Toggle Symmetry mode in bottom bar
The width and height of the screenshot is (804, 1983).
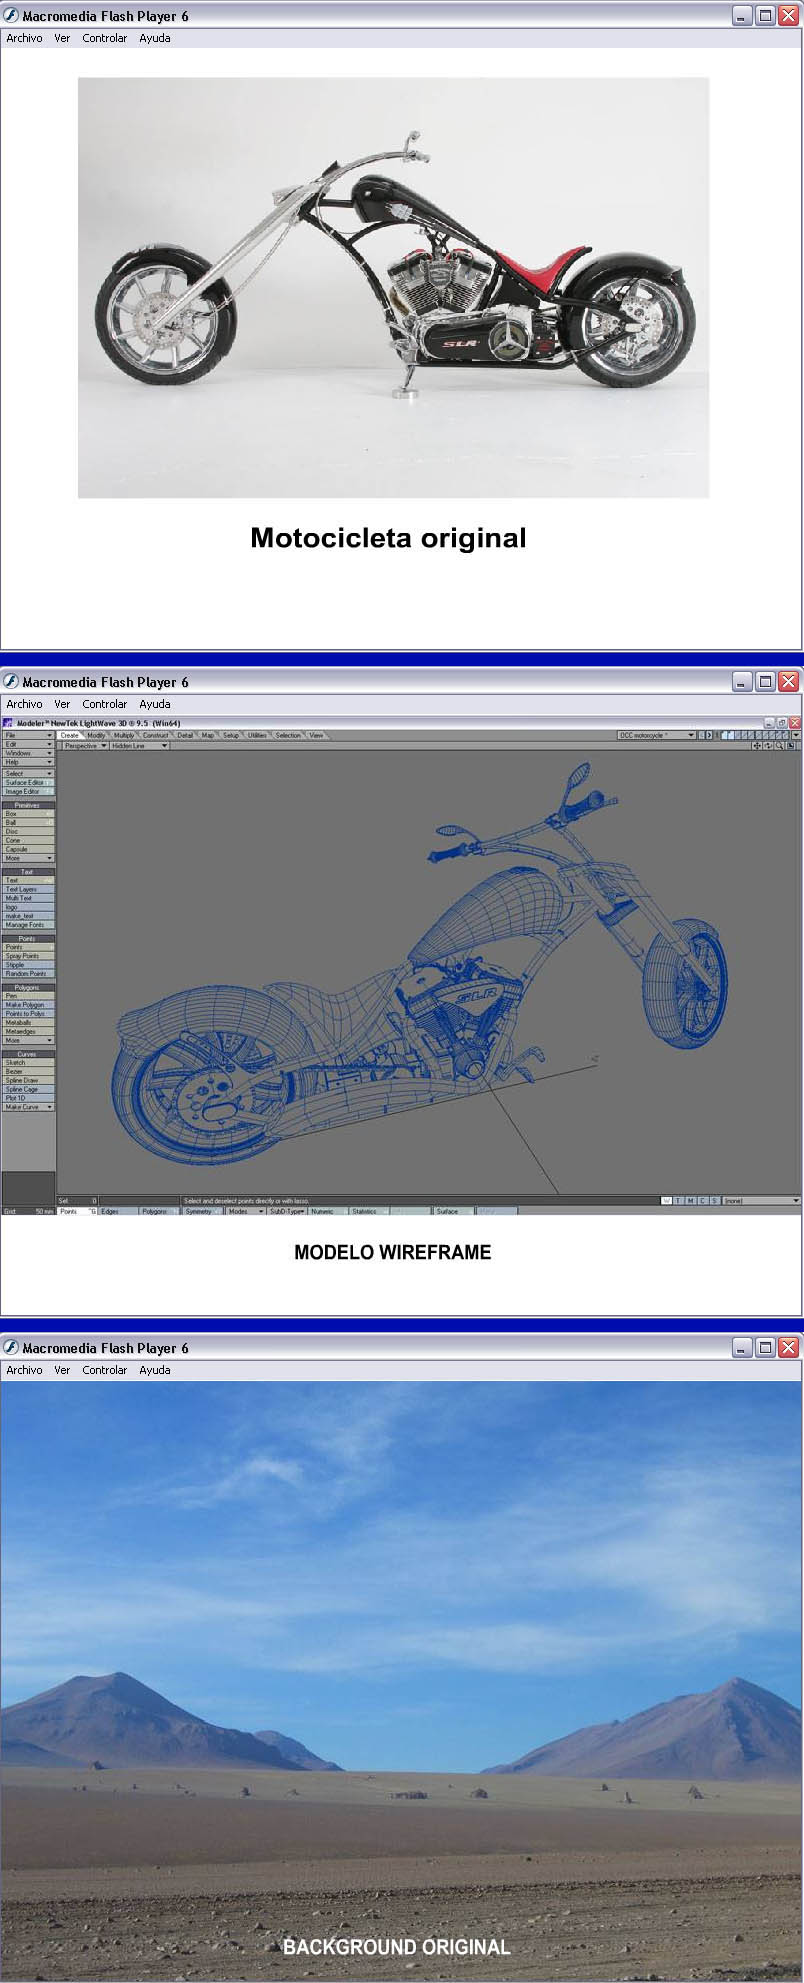point(201,1211)
